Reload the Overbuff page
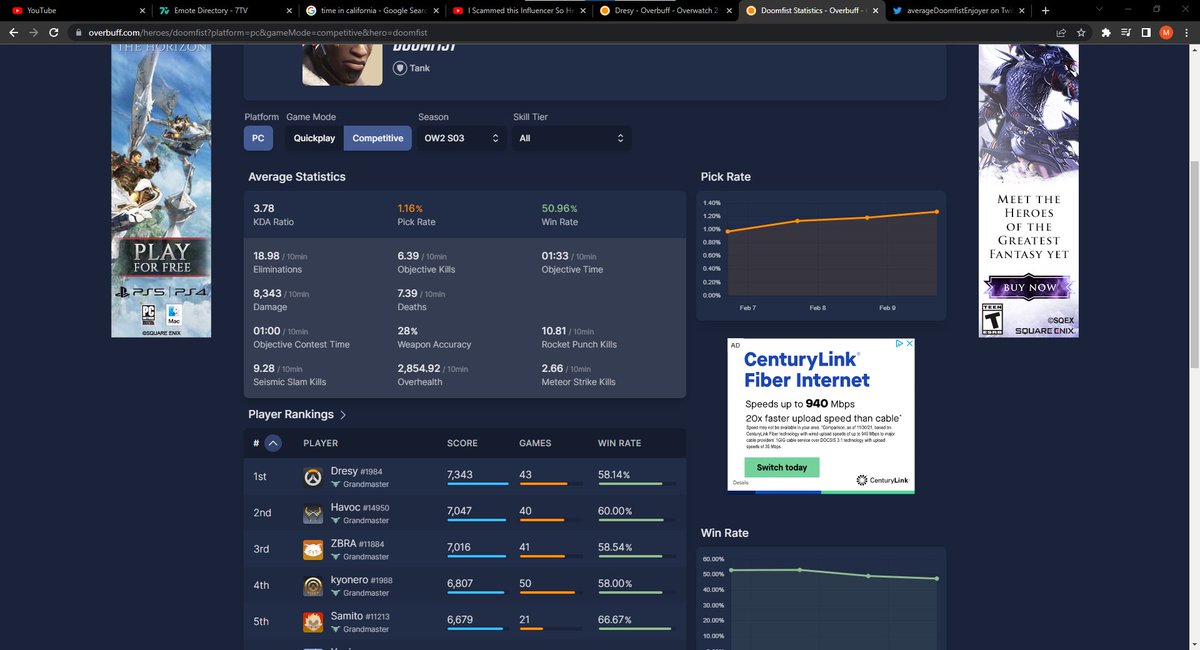This screenshot has width=1200, height=650. pyautogui.click(x=56, y=32)
